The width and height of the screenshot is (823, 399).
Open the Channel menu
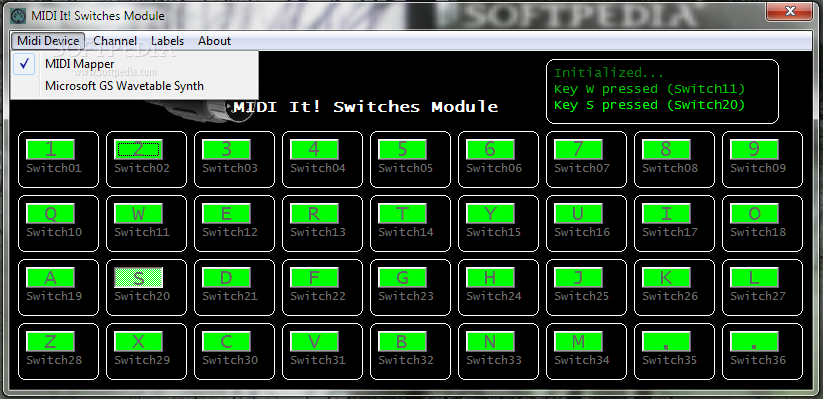(x=115, y=41)
